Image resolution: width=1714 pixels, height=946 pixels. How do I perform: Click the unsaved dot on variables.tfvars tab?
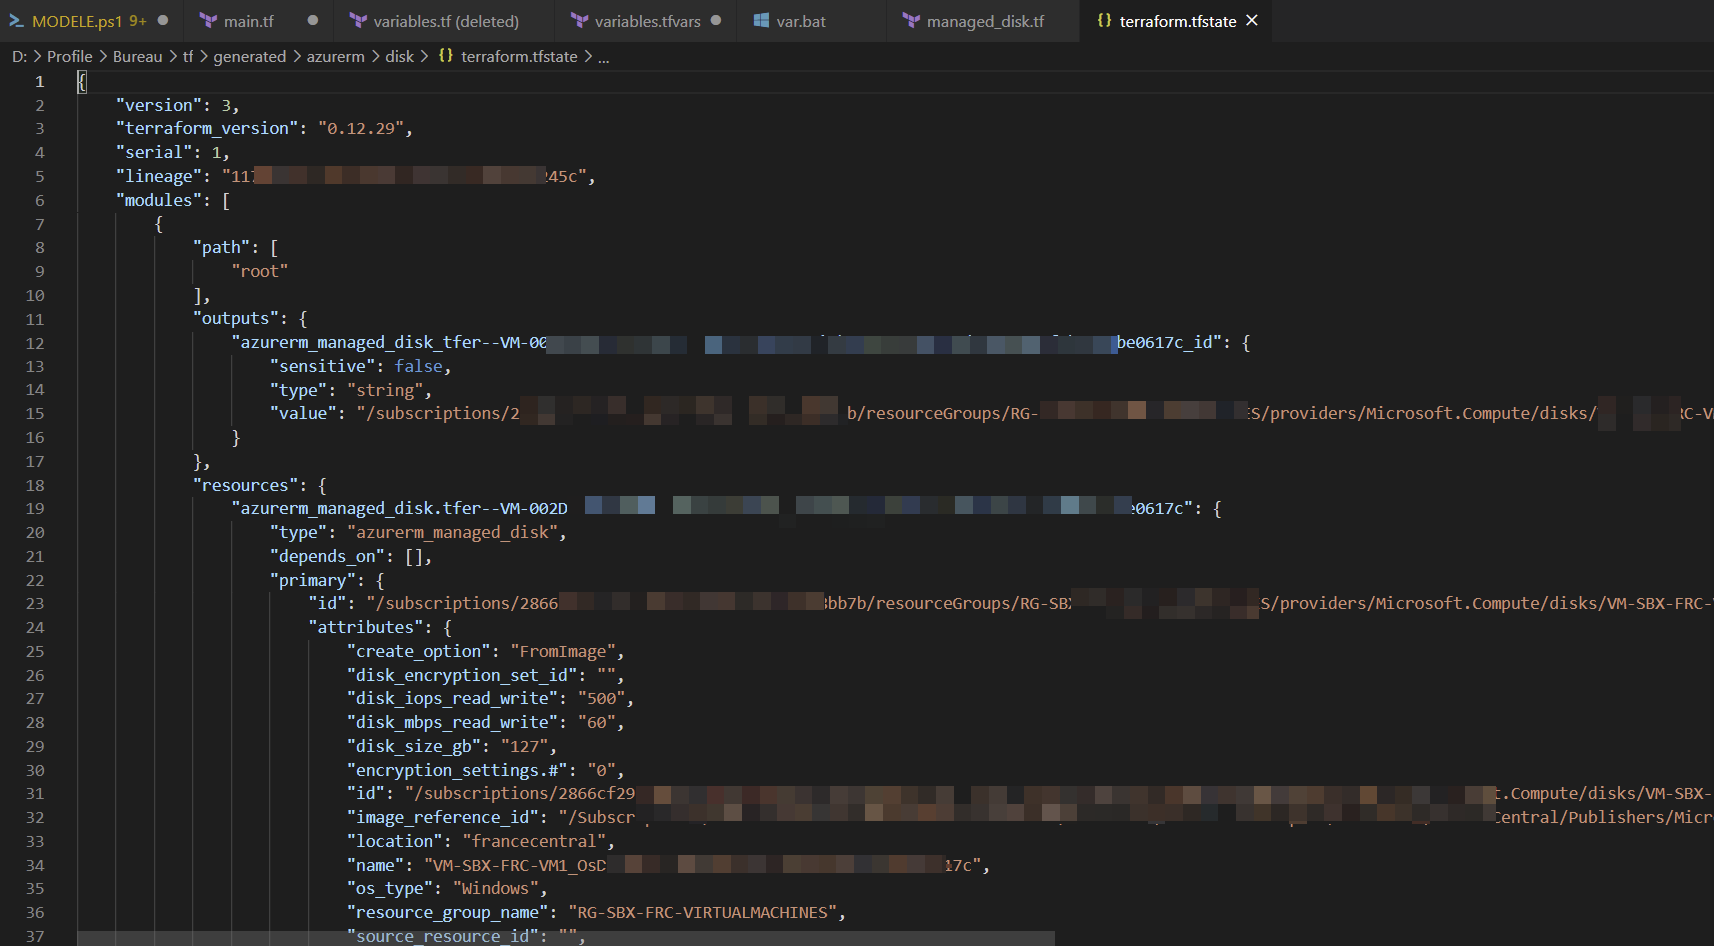[x=716, y=20]
